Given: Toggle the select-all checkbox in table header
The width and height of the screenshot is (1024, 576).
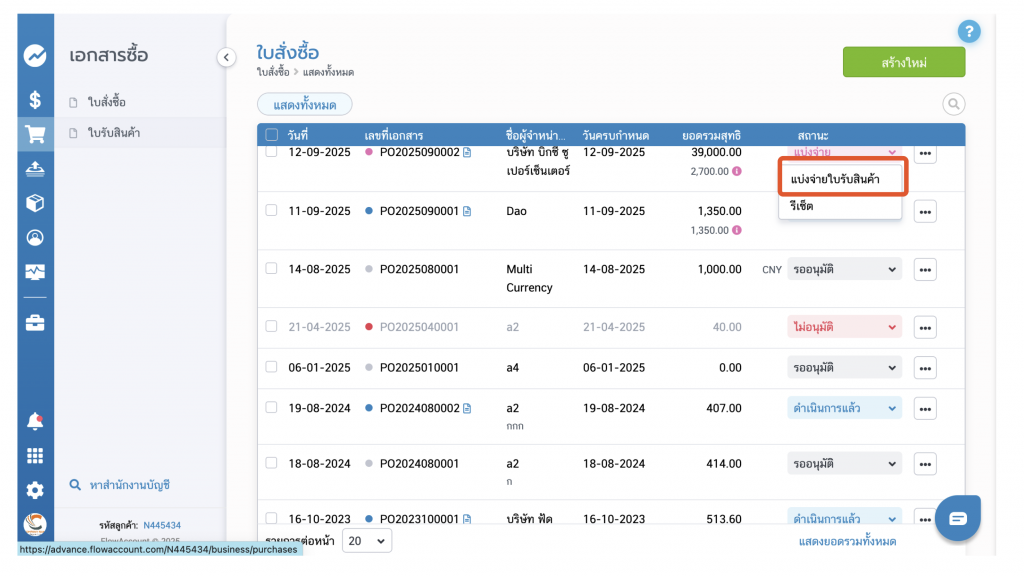Looking at the screenshot, I should 271,135.
